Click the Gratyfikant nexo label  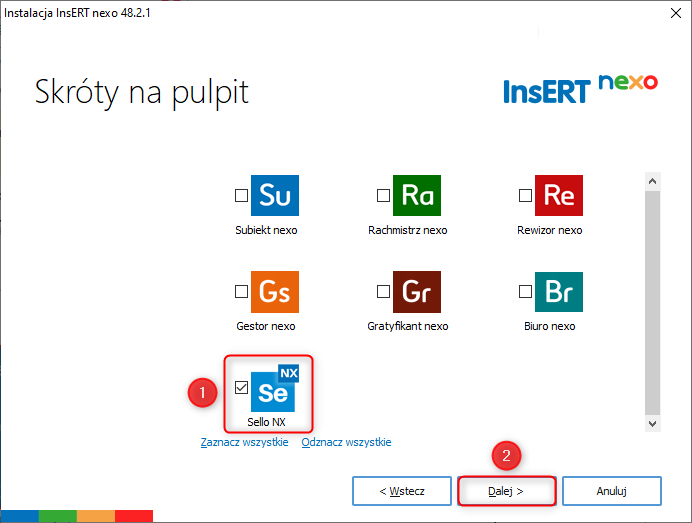point(408,326)
